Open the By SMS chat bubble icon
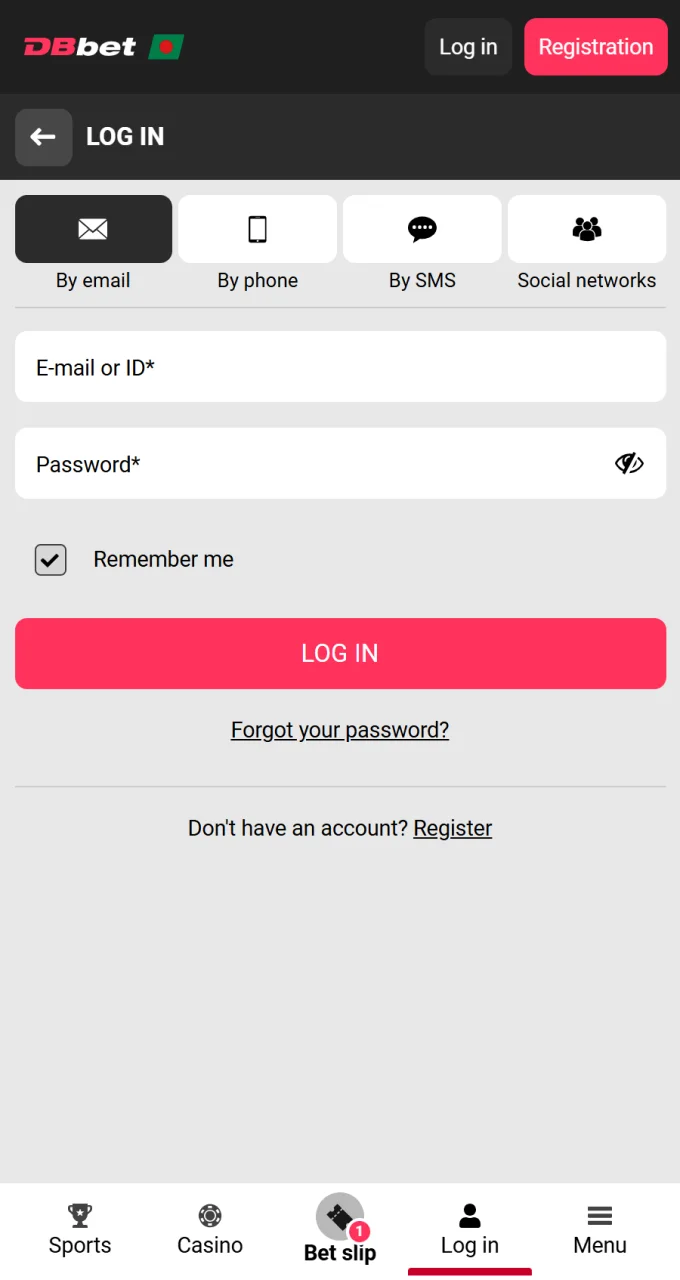The height and width of the screenshot is (1280, 680). click(x=422, y=228)
